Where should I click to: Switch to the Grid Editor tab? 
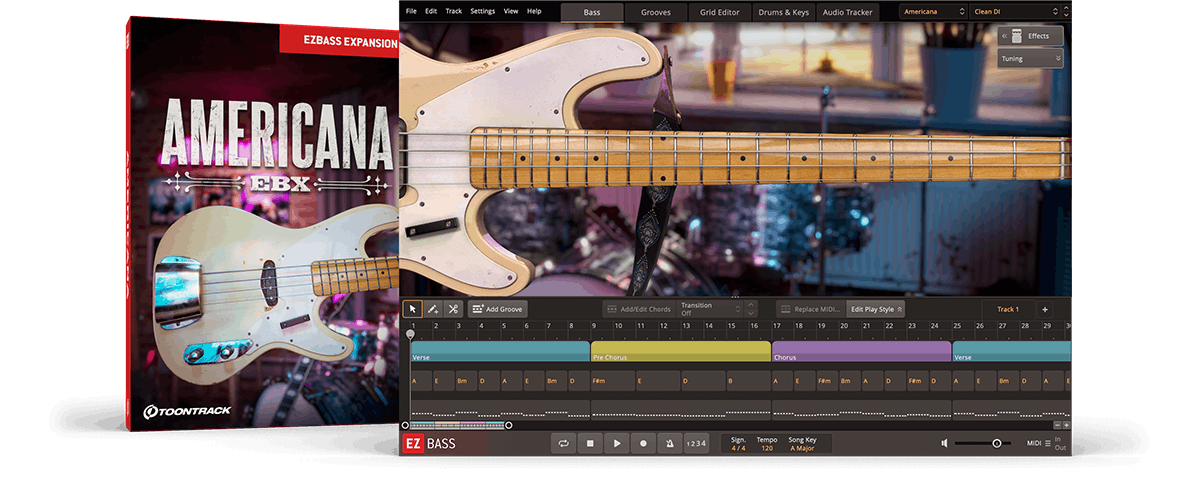[x=720, y=12]
